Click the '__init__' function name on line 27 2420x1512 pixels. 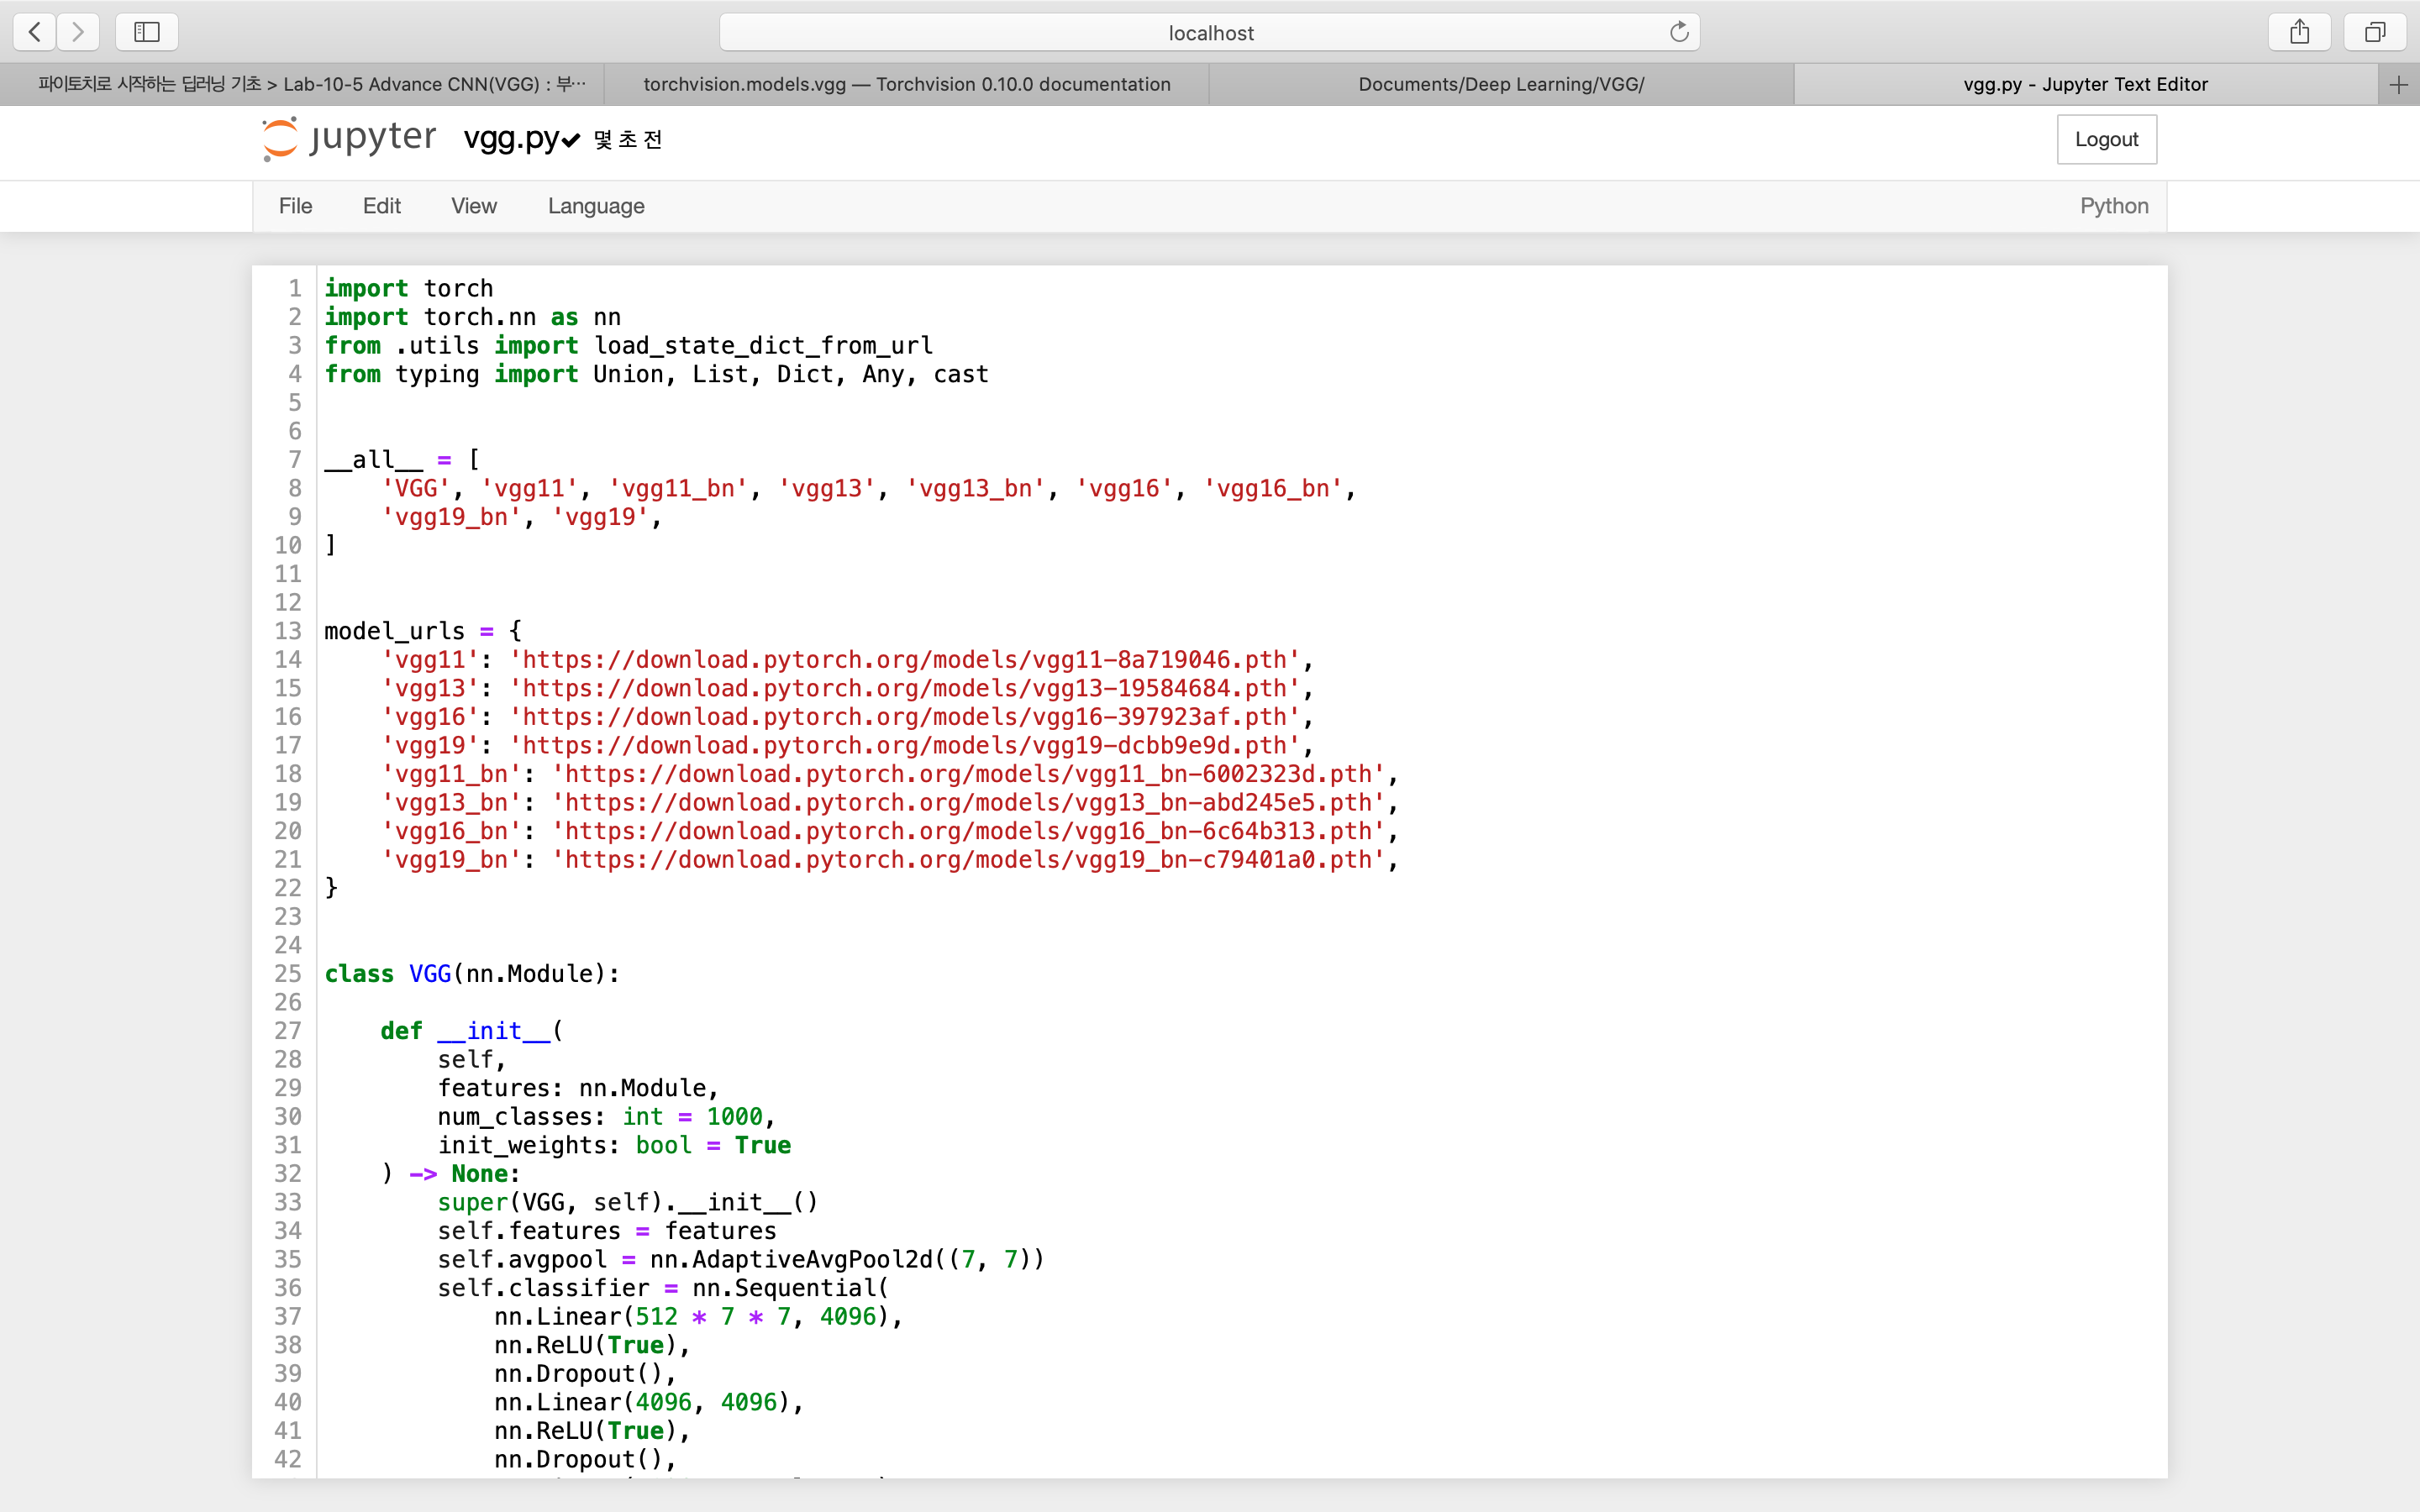[494, 1031]
